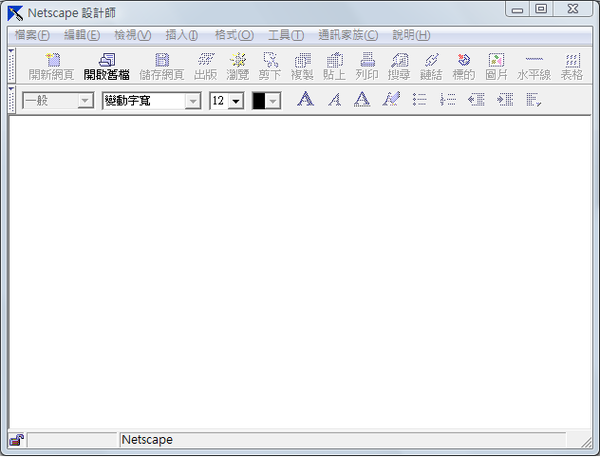
Task: Insert a bulleted list
Action: tap(419, 100)
